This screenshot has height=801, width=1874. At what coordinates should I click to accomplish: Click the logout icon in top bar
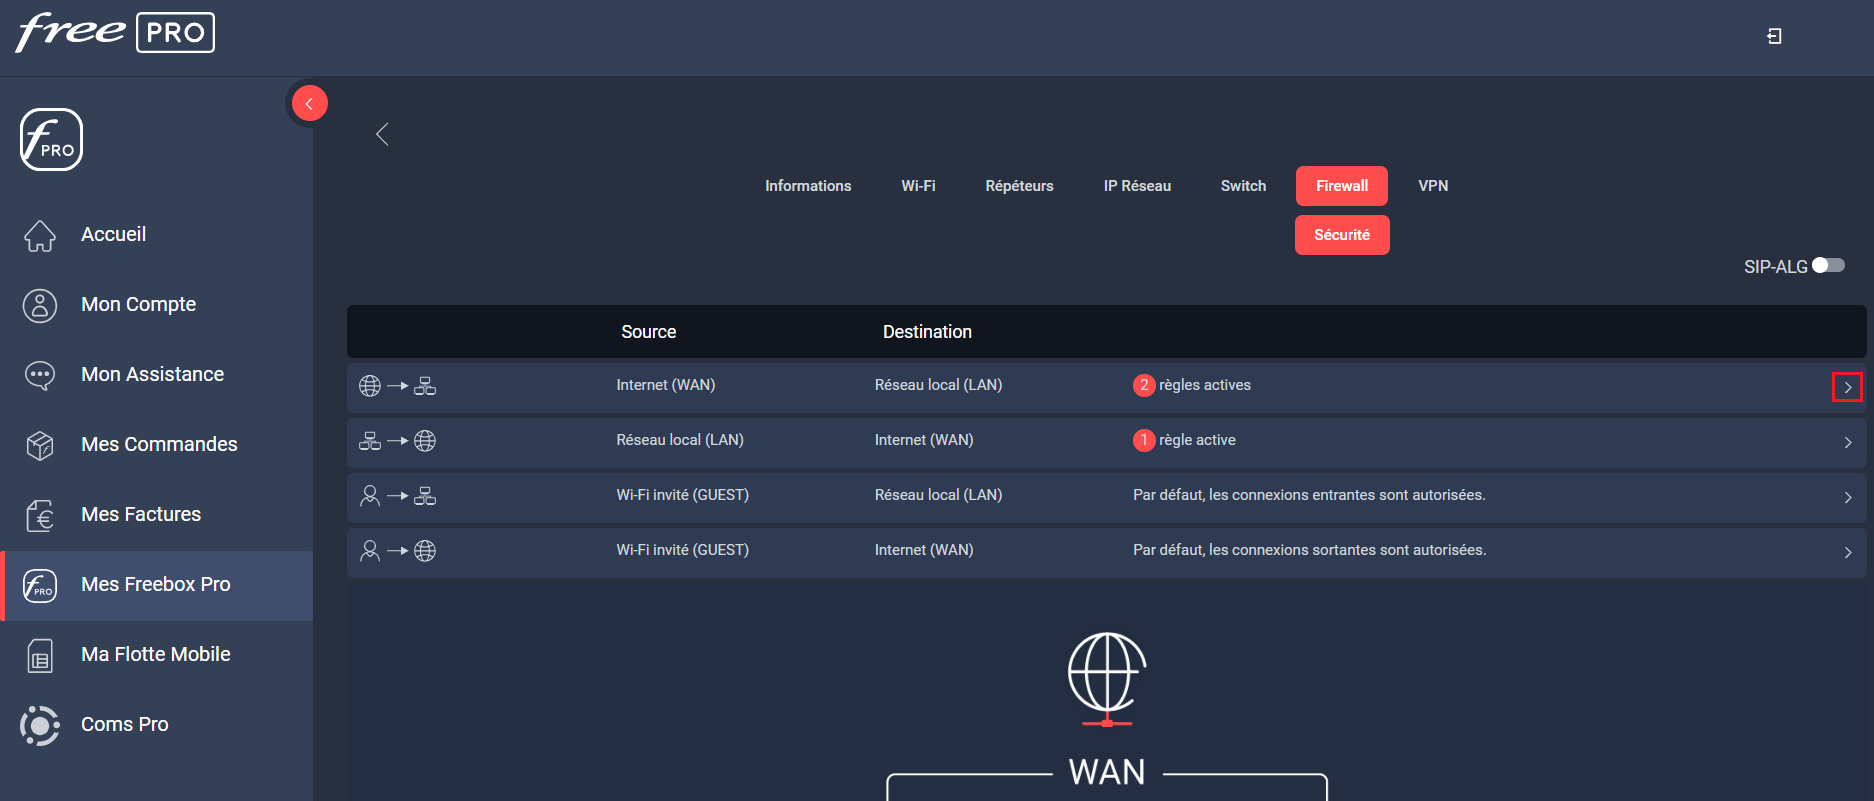click(x=1774, y=36)
